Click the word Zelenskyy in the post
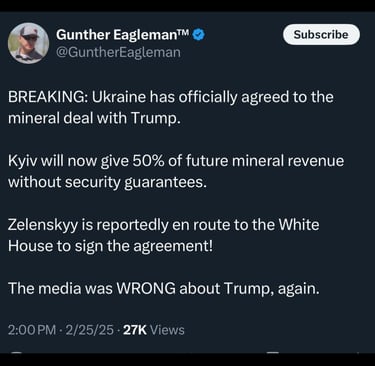Image resolution: width=375 pixels, height=366 pixels. (43, 225)
